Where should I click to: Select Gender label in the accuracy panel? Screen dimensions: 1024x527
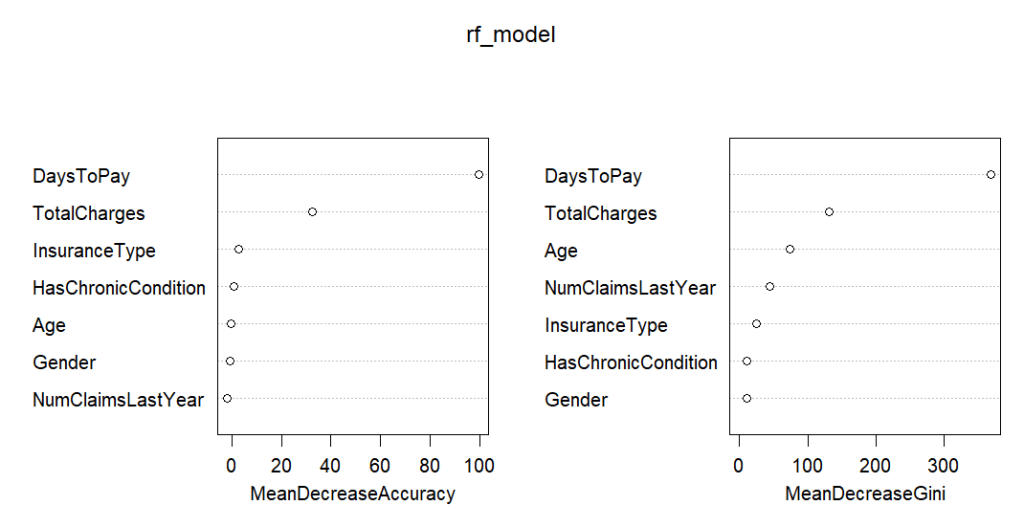point(64,362)
